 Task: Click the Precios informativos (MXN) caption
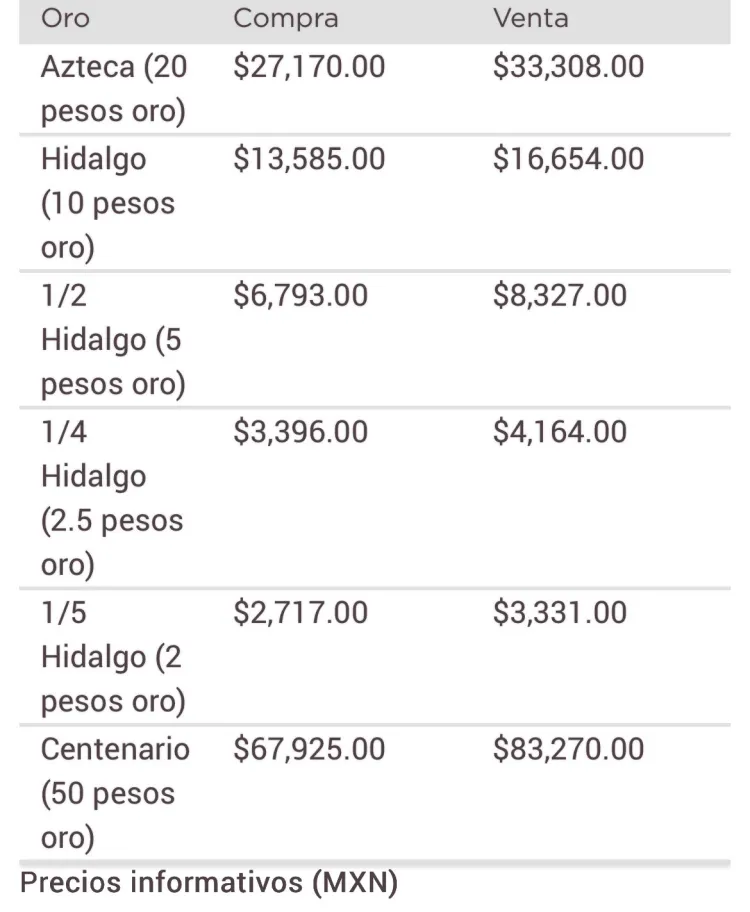pyautogui.click(x=209, y=883)
